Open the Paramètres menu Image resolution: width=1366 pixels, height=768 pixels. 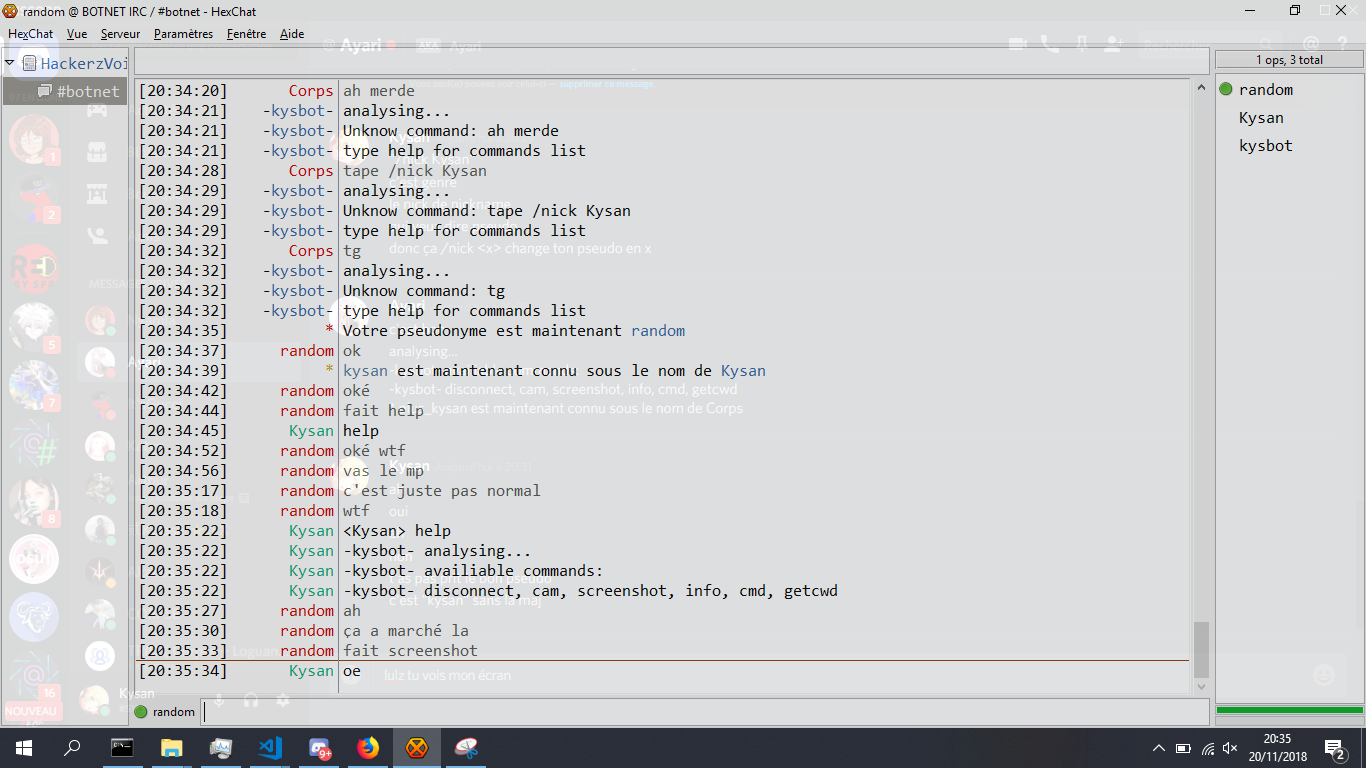tap(183, 34)
